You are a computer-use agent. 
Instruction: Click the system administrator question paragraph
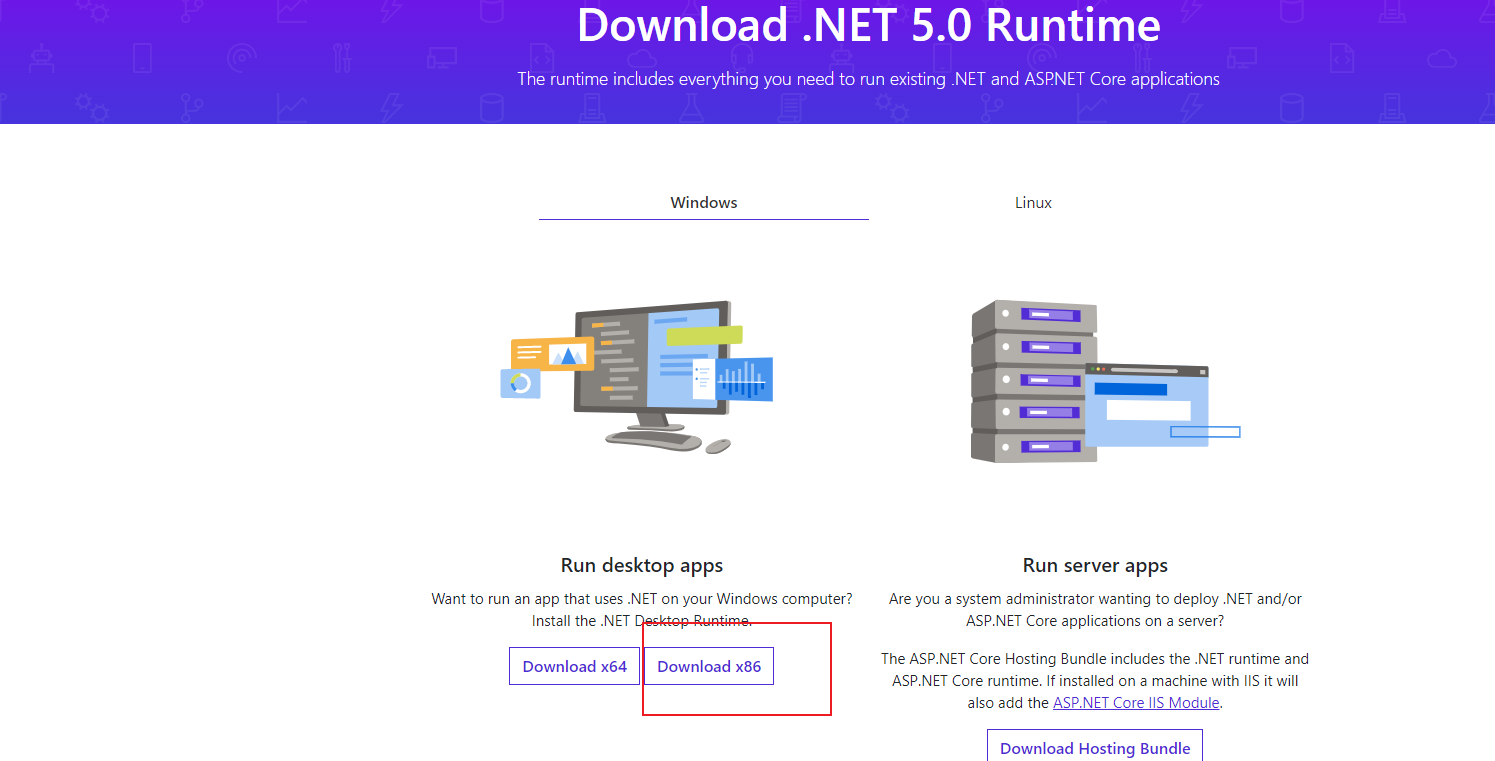[x=1095, y=610]
